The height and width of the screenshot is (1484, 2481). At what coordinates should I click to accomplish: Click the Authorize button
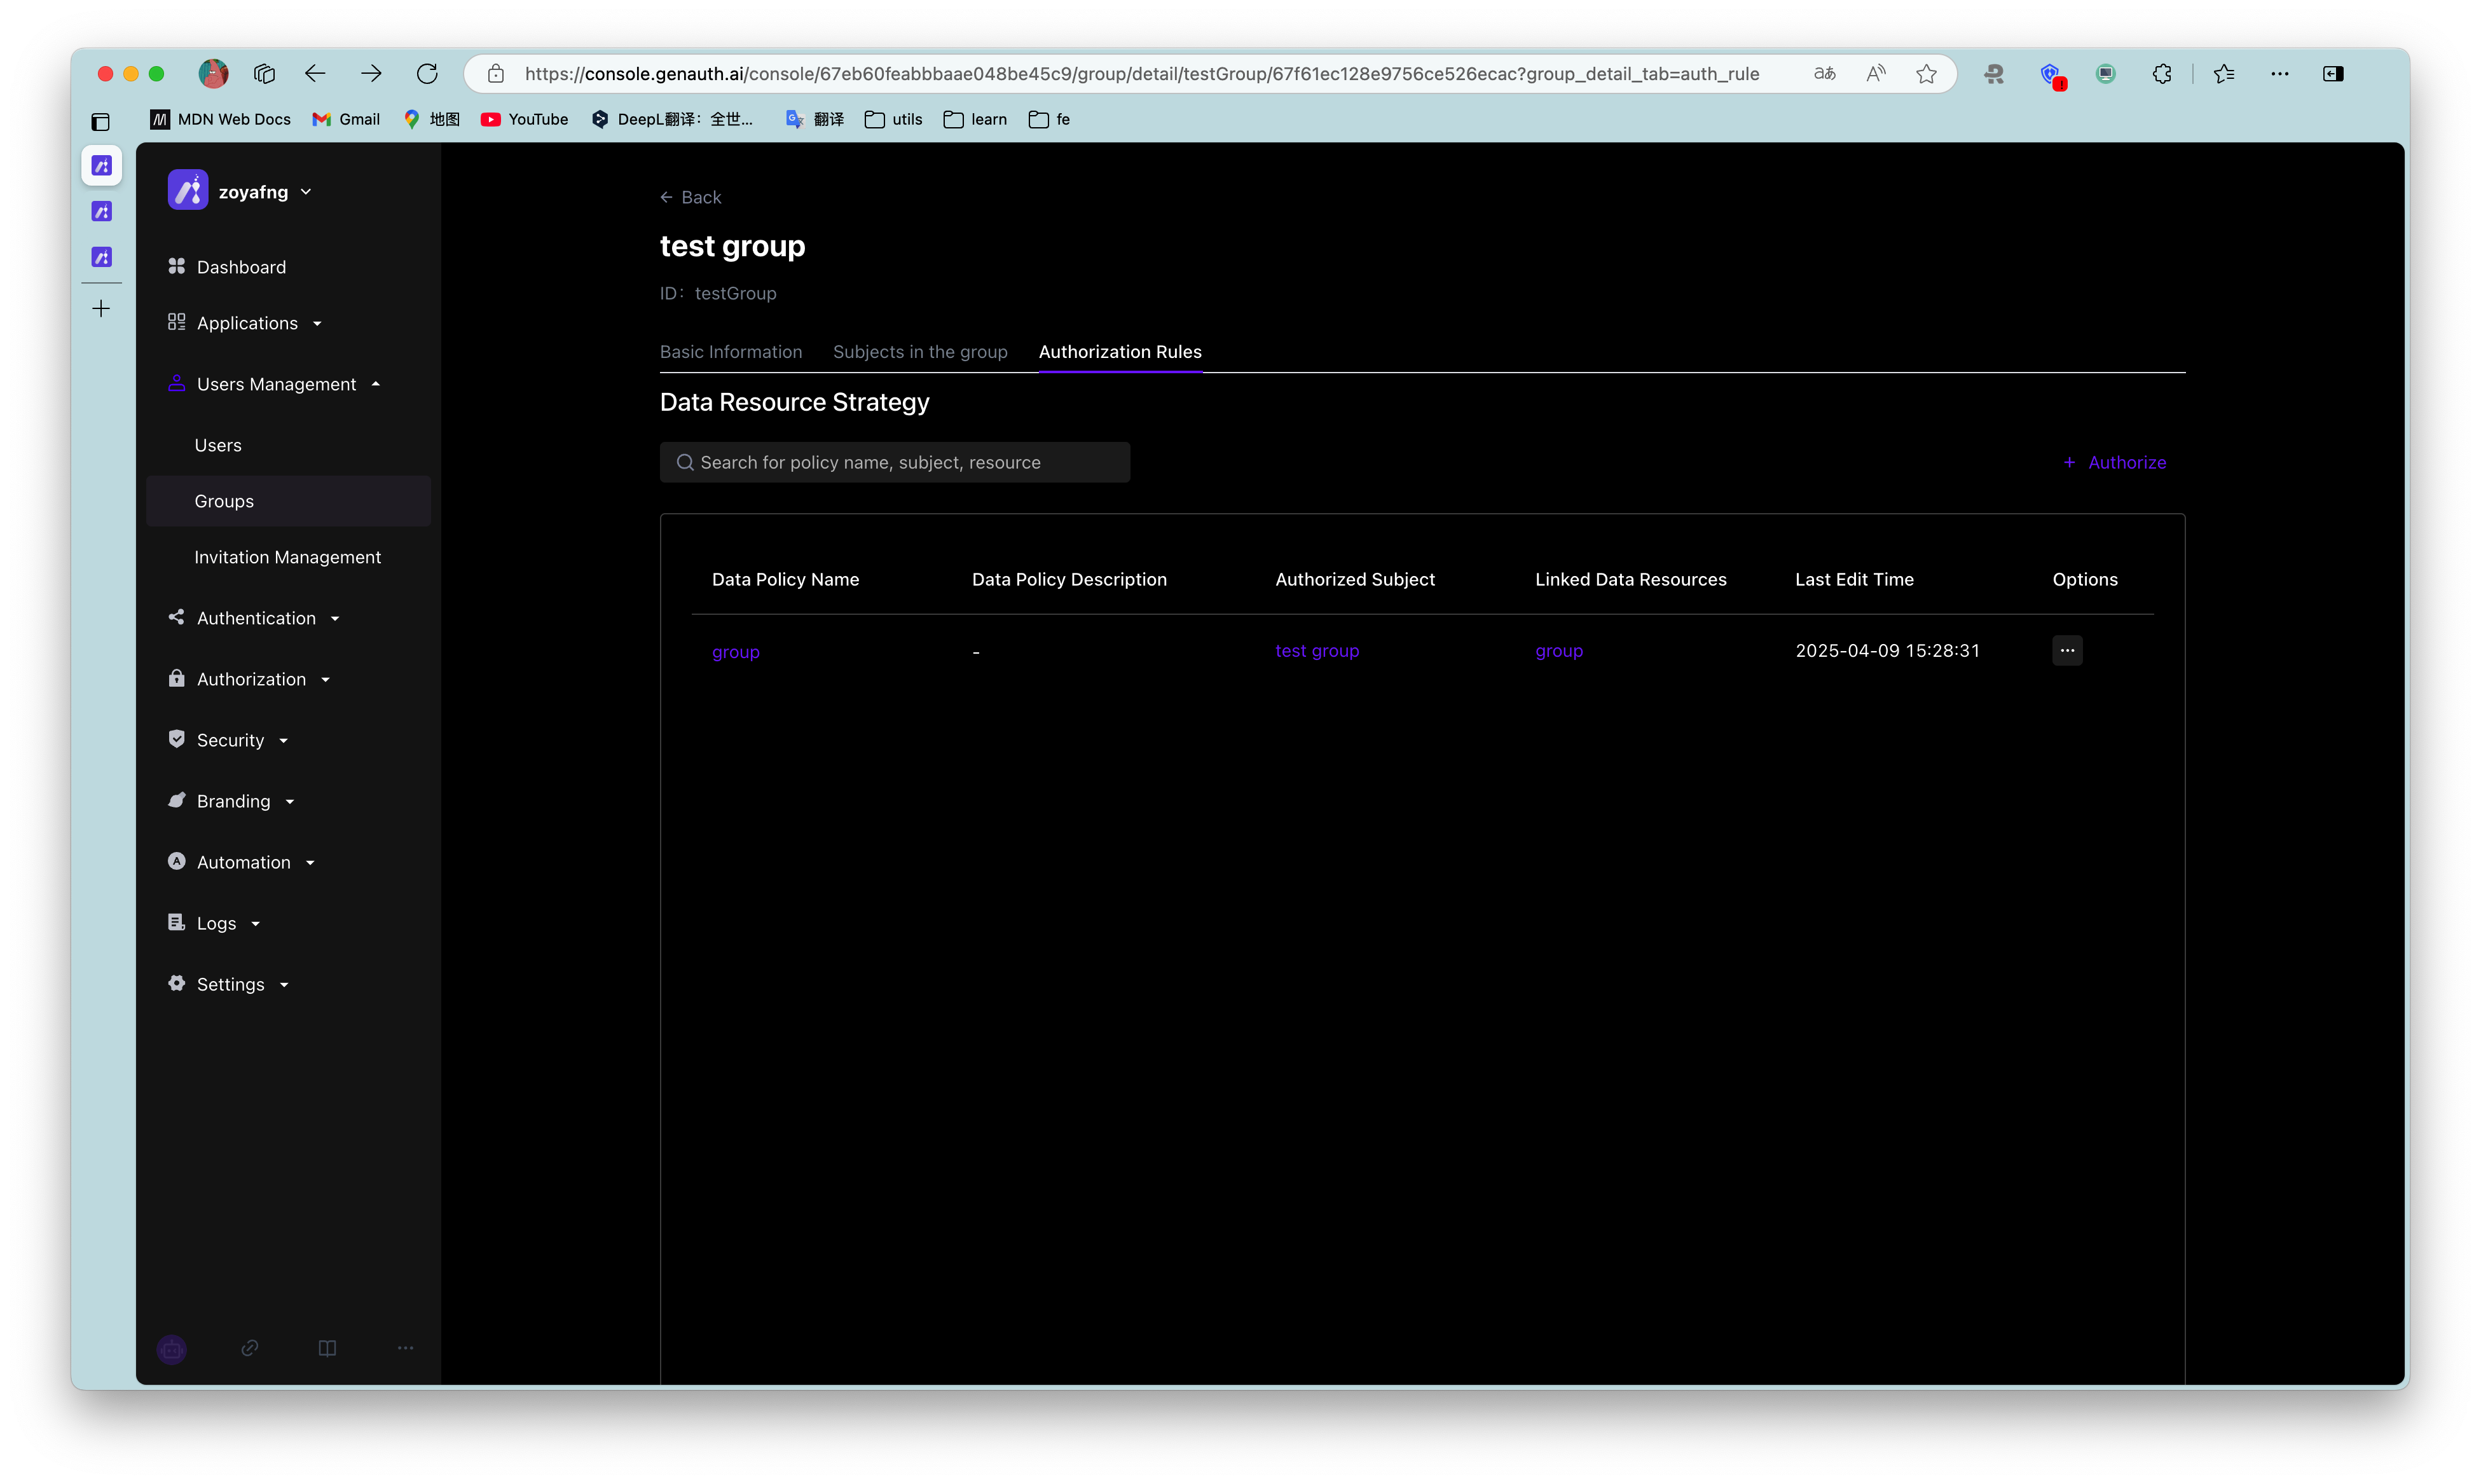click(x=2114, y=462)
